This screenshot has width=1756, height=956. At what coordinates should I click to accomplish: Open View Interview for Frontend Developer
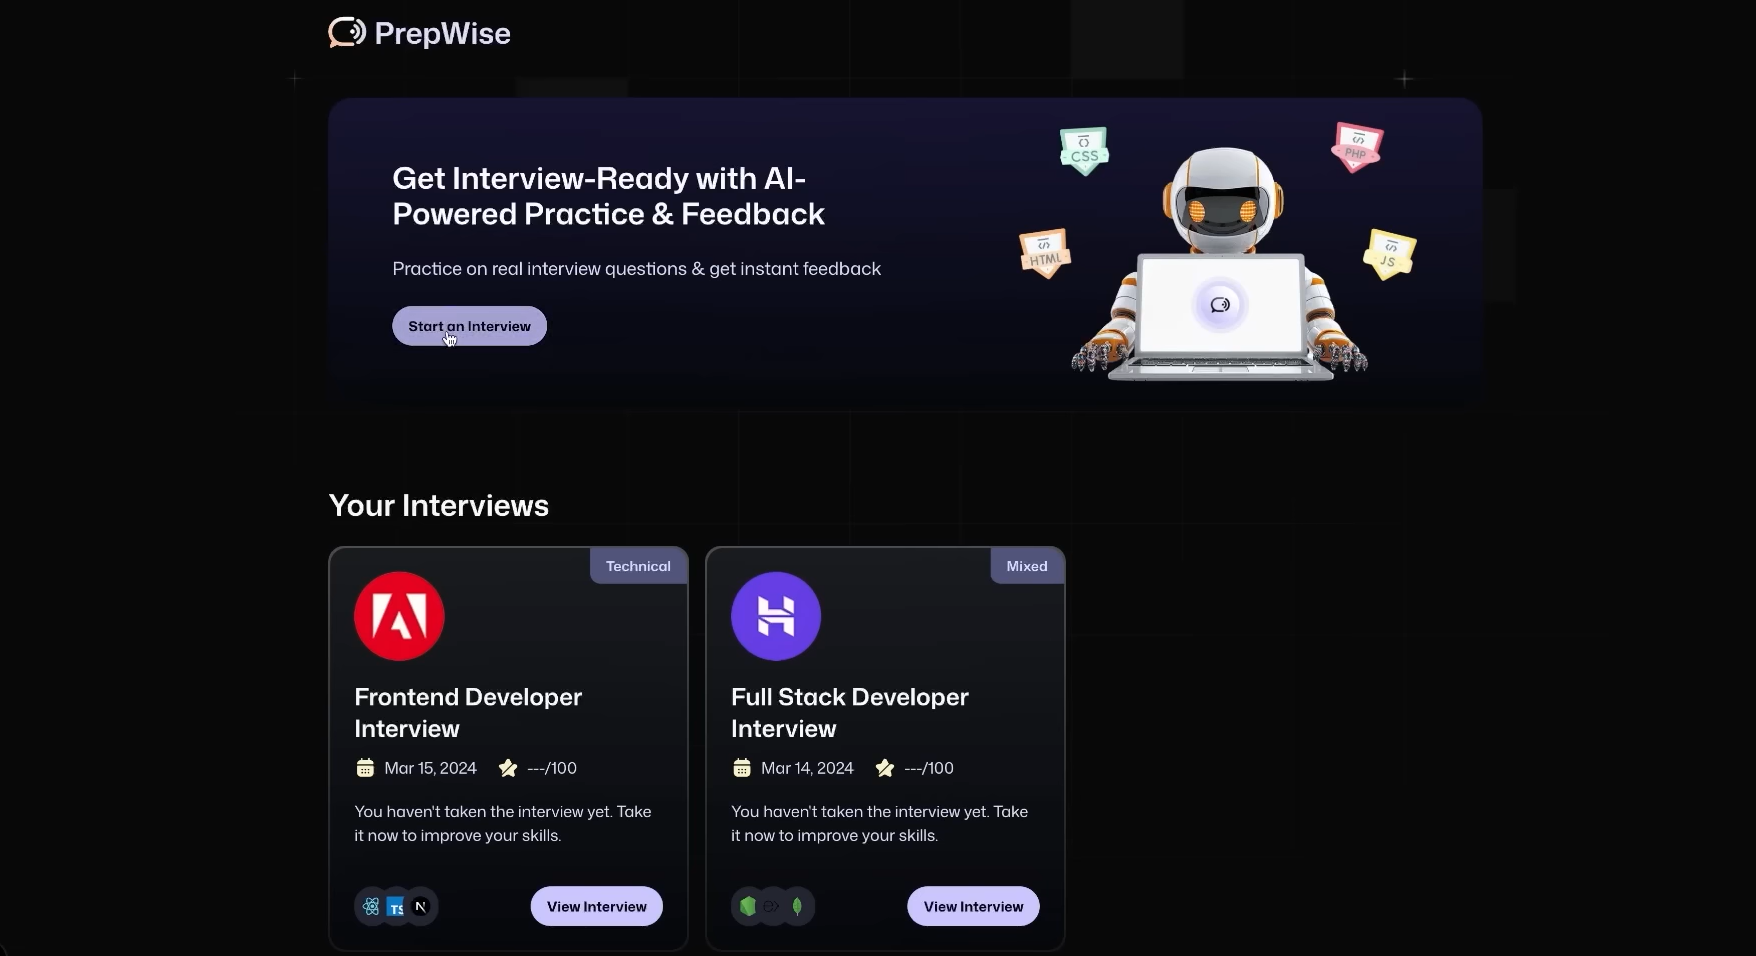(x=596, y=906)
